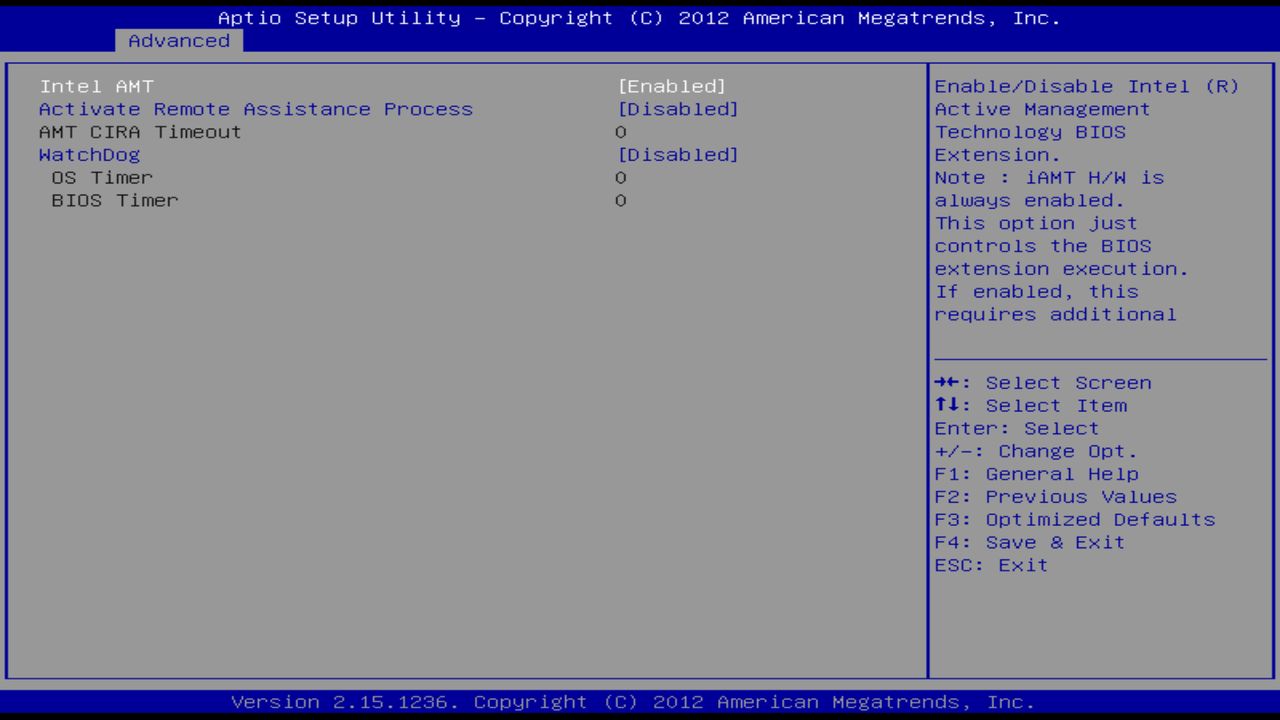Select the AMT CIRA Timeout value field

coord(620,132)
